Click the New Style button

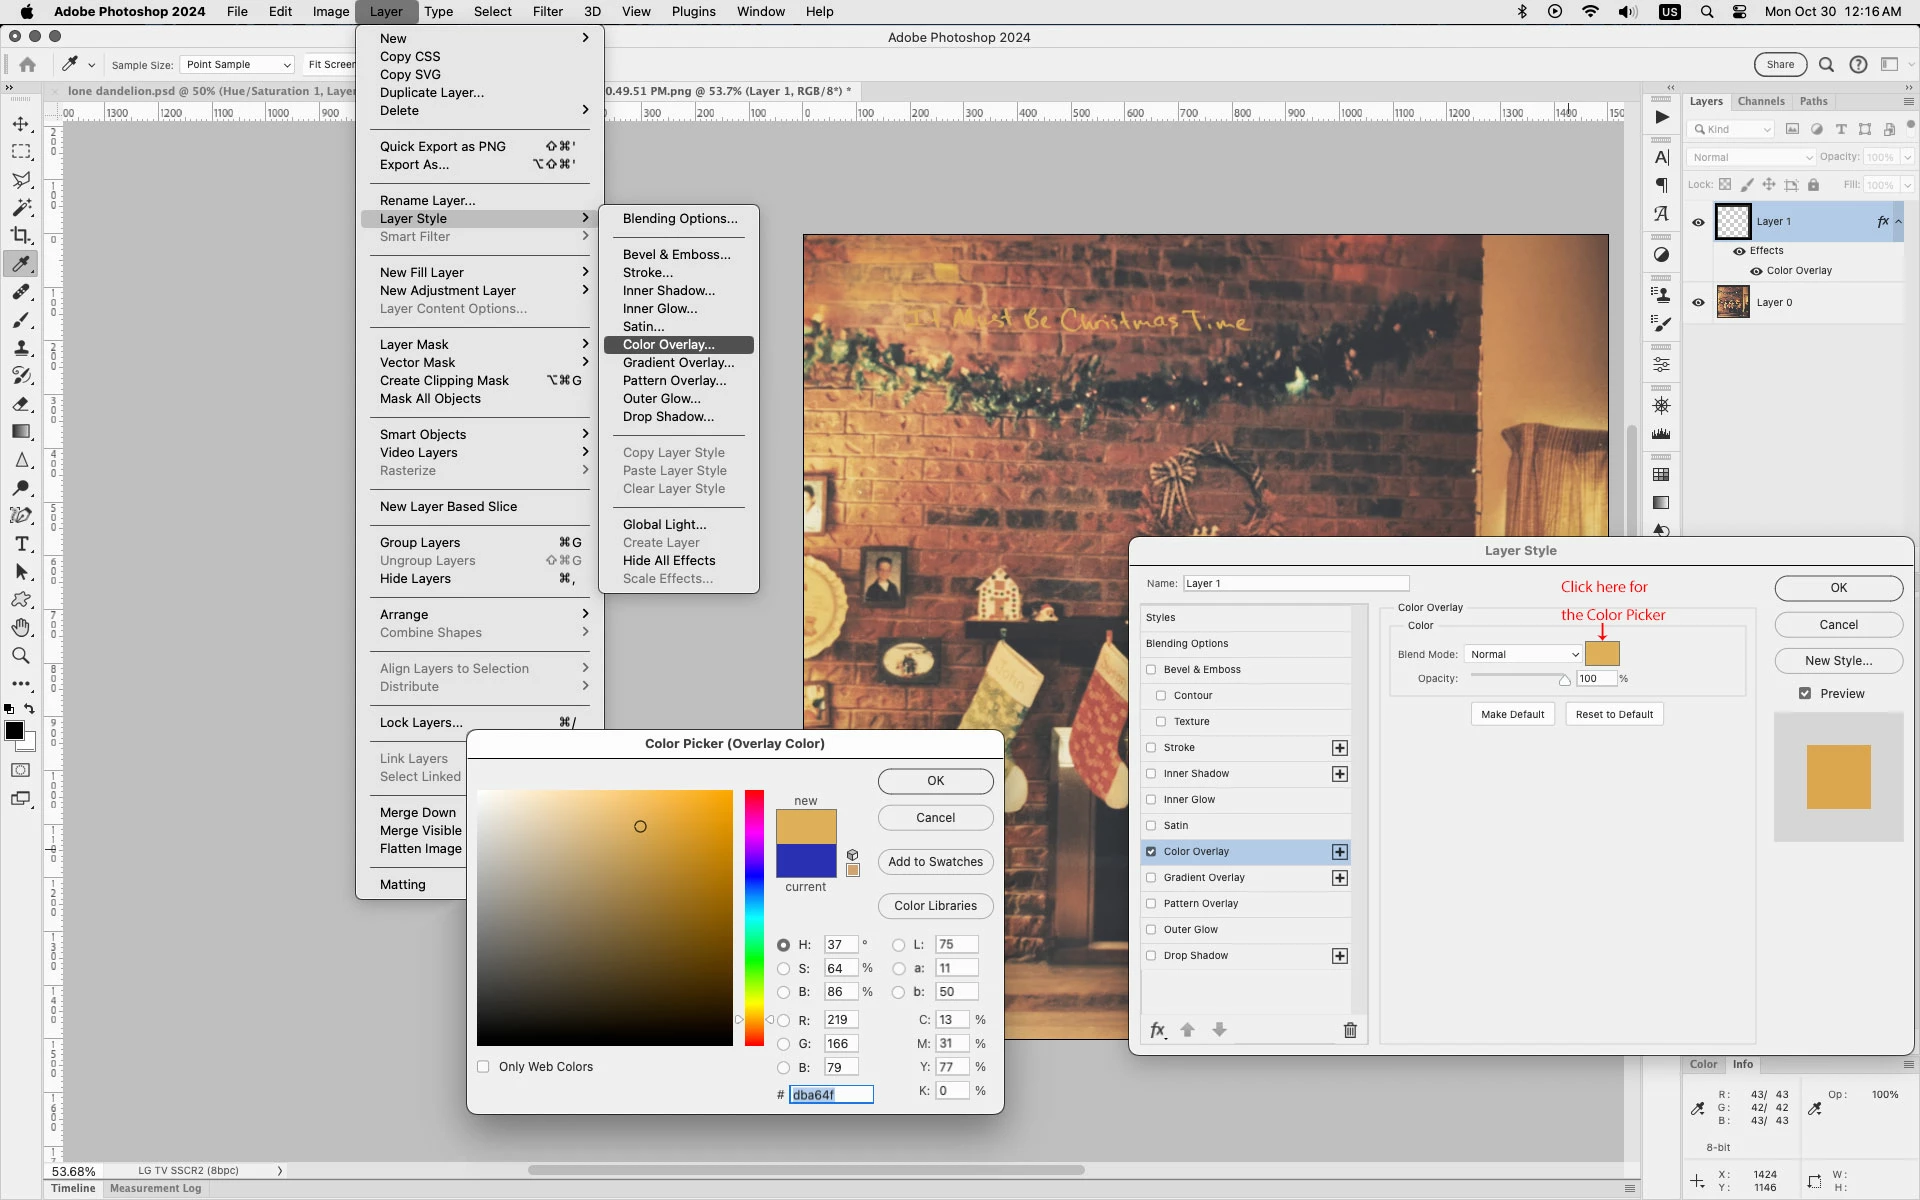point(1838,661)
